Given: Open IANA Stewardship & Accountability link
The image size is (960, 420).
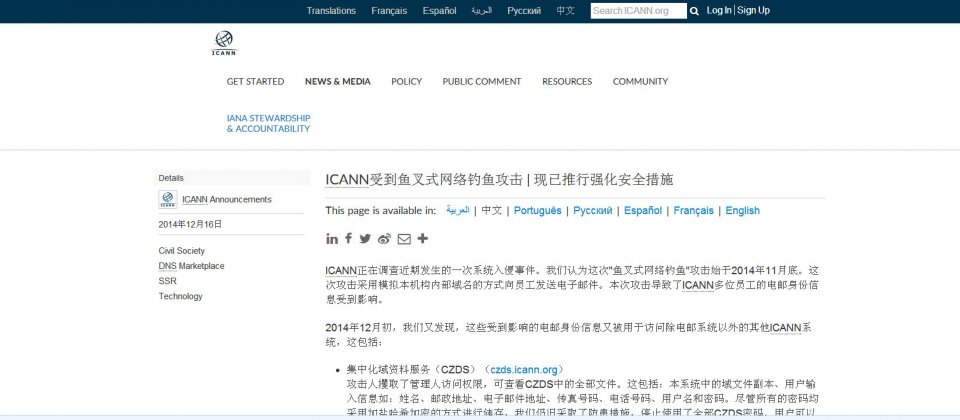Looking at the screenshot, I should (x=269, y=124).
